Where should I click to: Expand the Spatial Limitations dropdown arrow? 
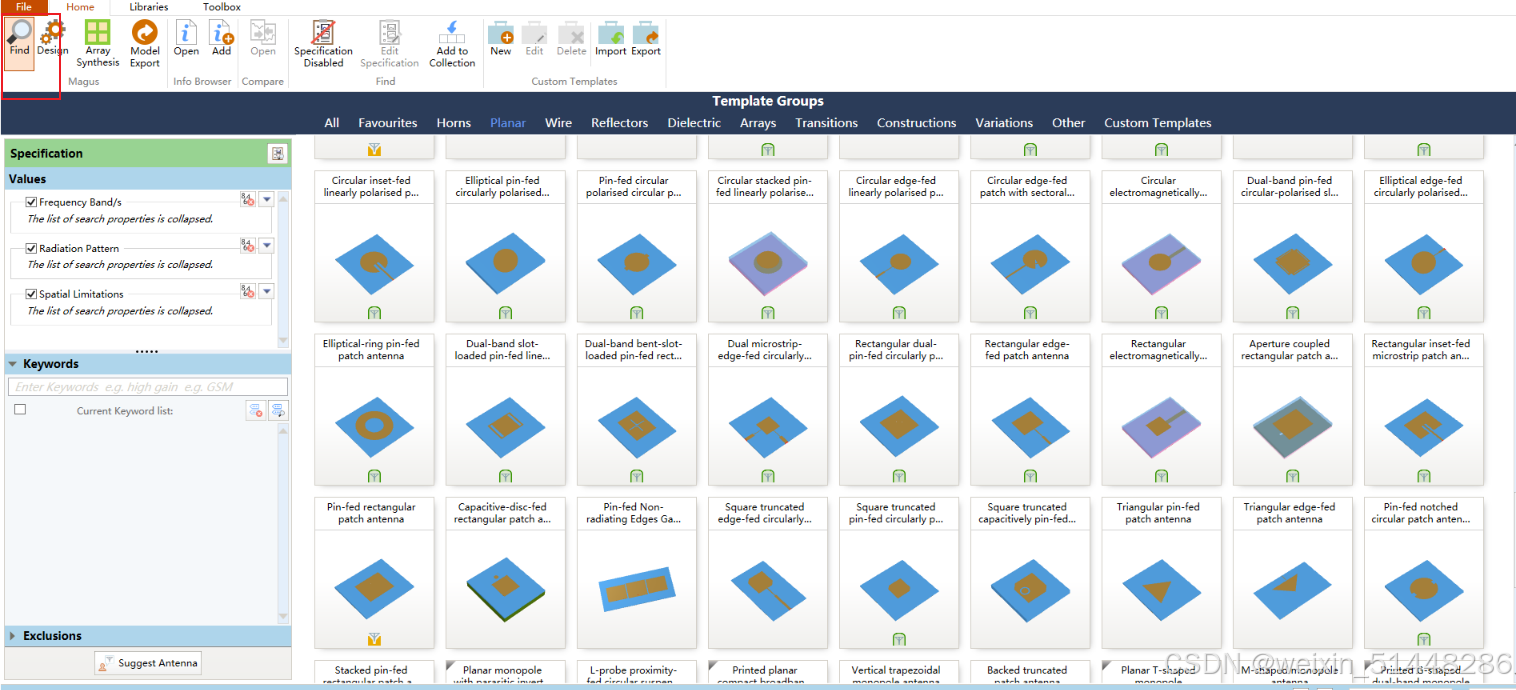266,292
